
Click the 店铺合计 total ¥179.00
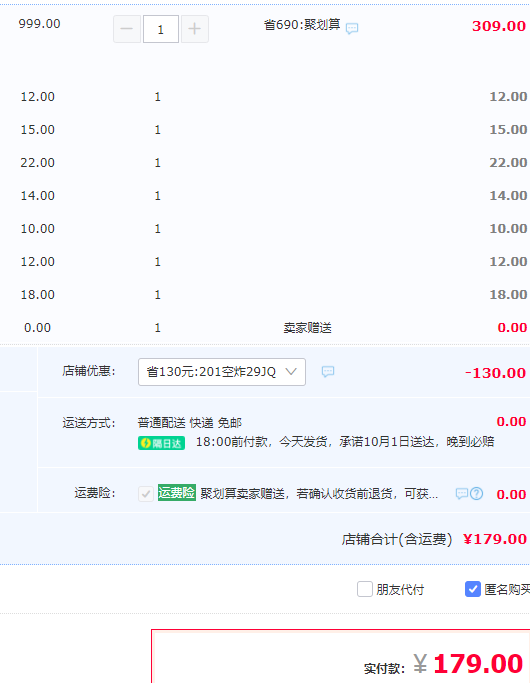pos(495,539)
